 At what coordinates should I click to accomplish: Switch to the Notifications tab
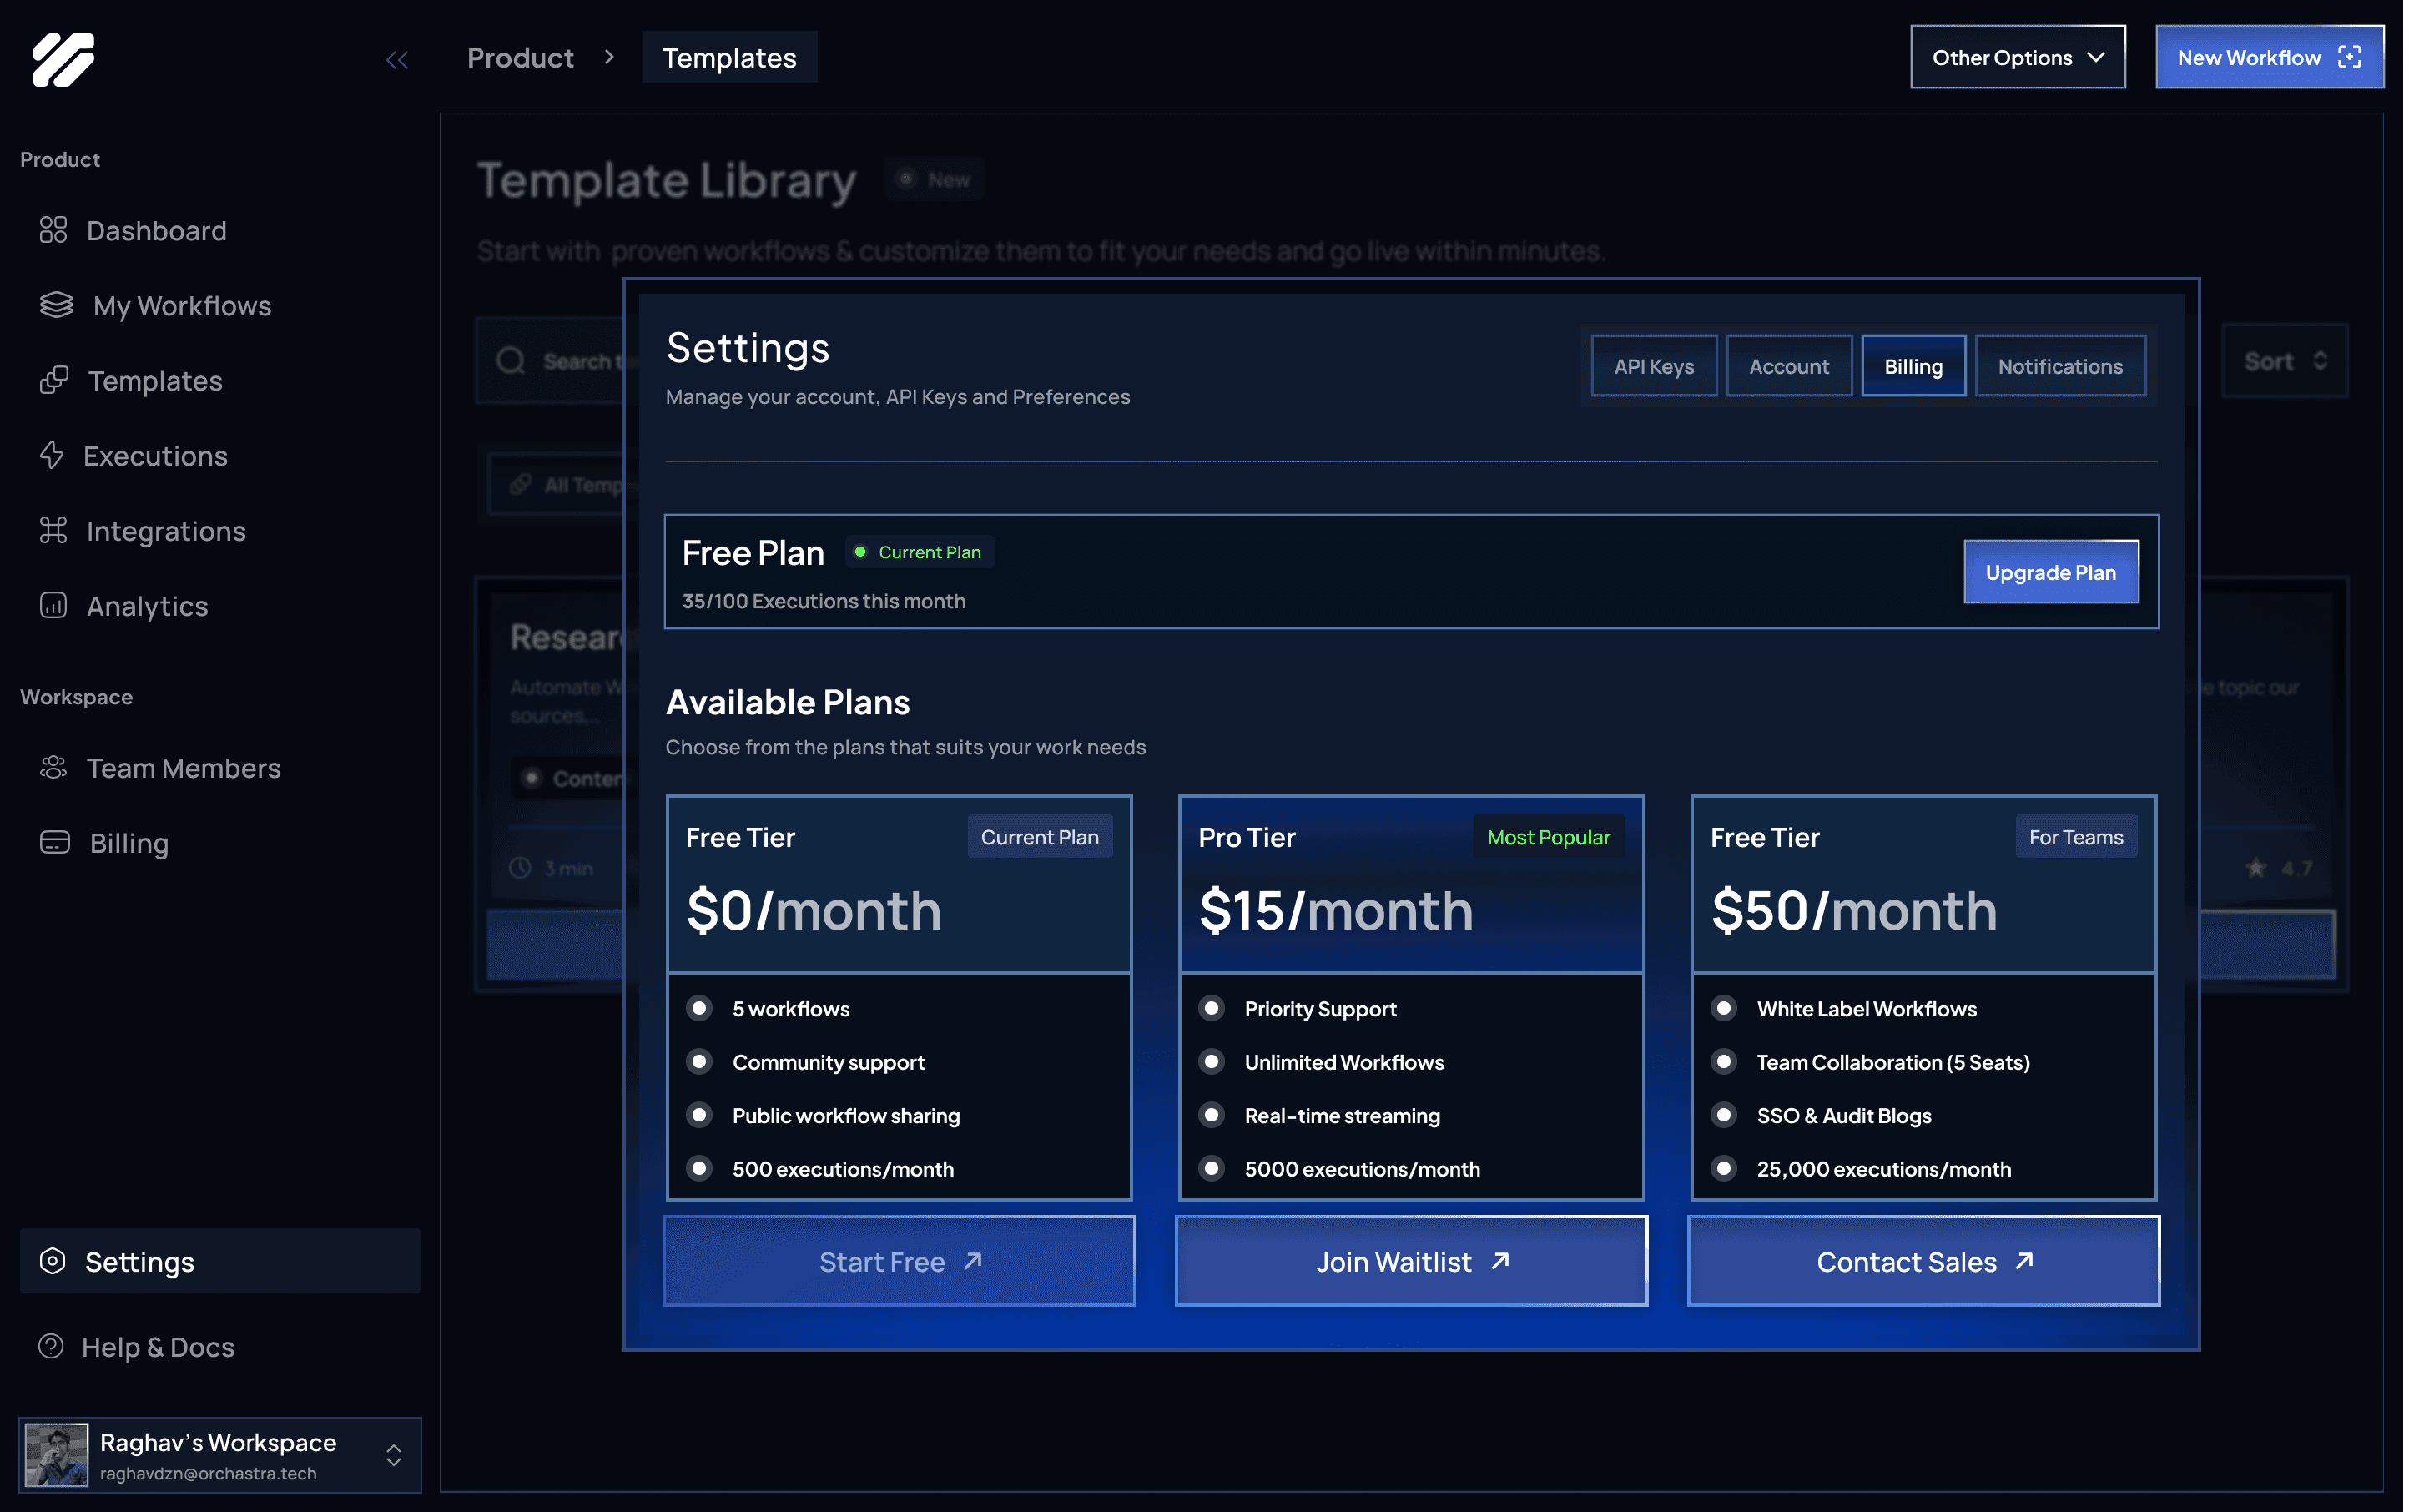pyautogui.click(x=2059, y=366)
